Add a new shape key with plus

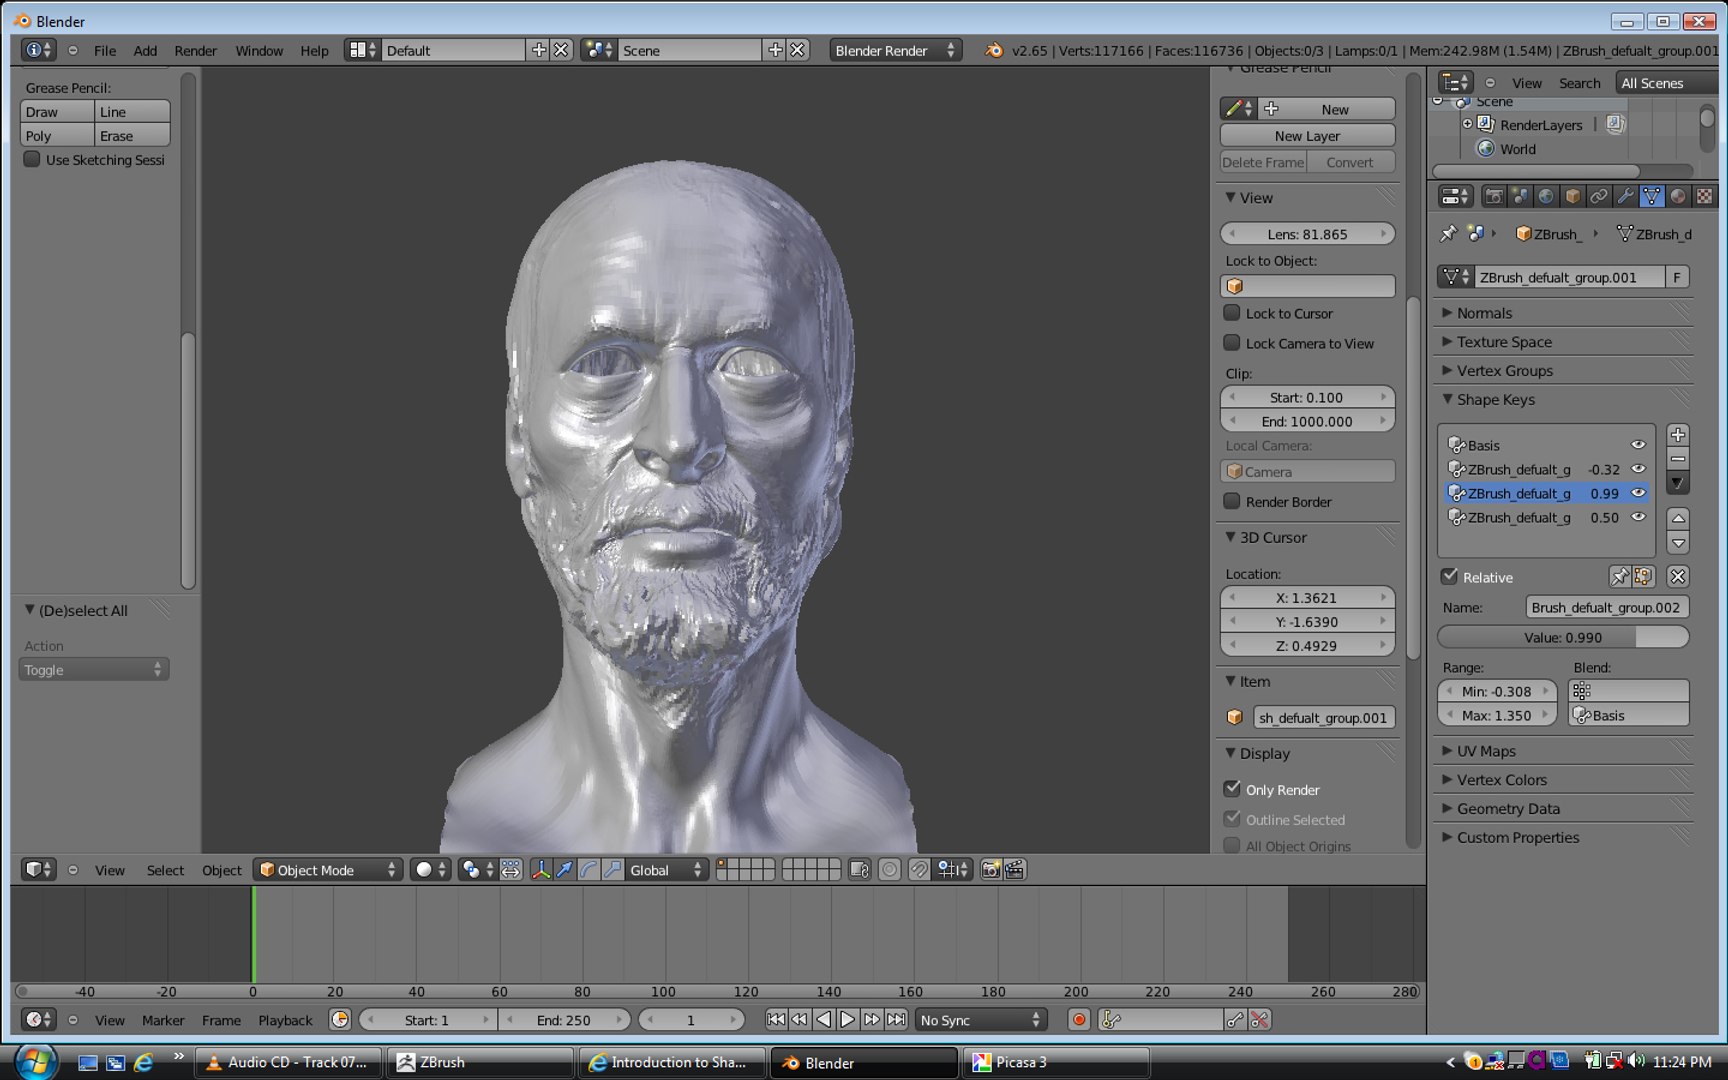point(1678,435)
